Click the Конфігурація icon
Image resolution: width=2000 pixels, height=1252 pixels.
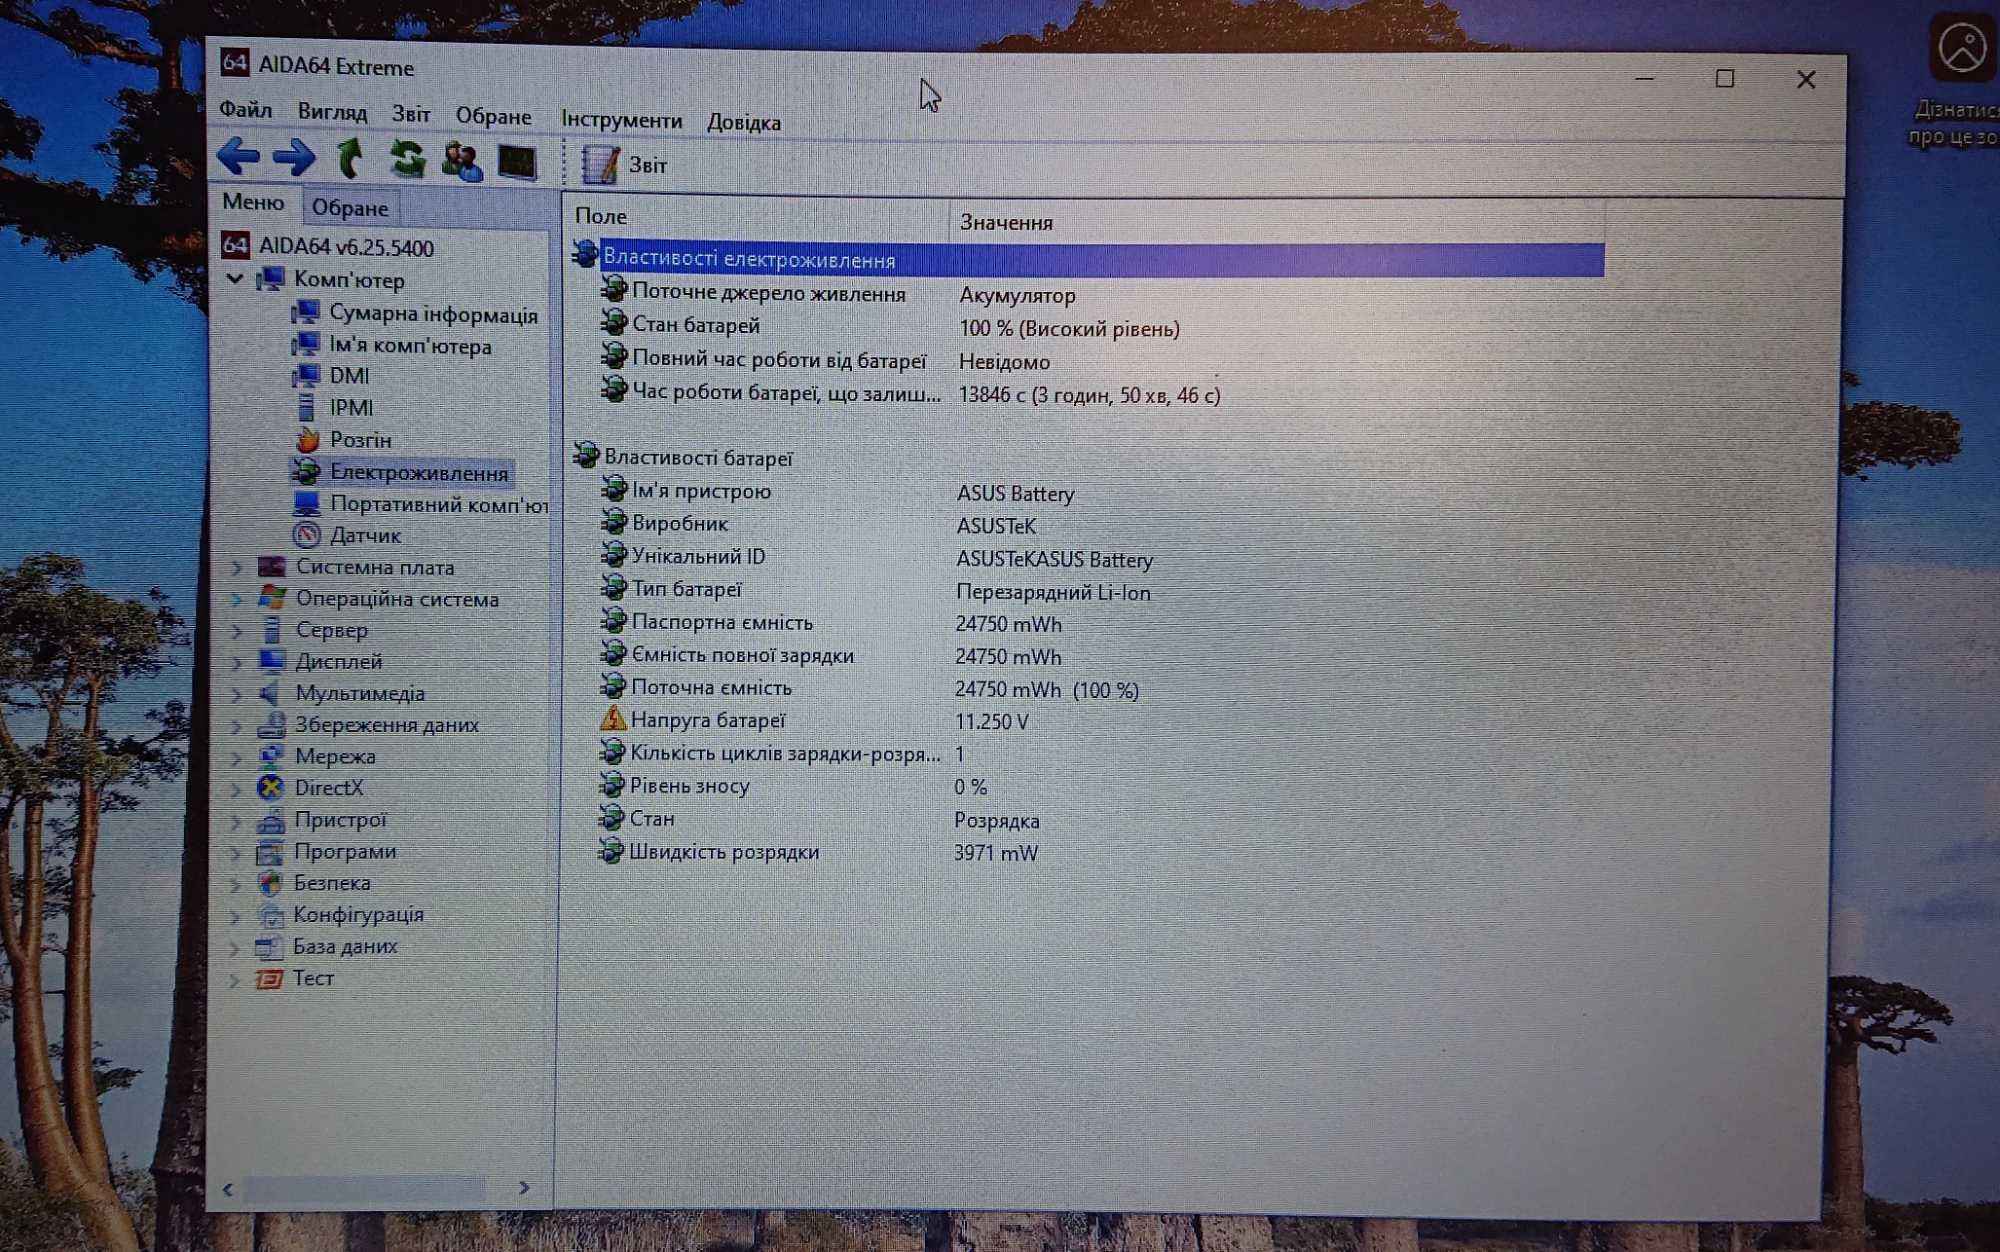pyautogui.click(x=270, y=915)
